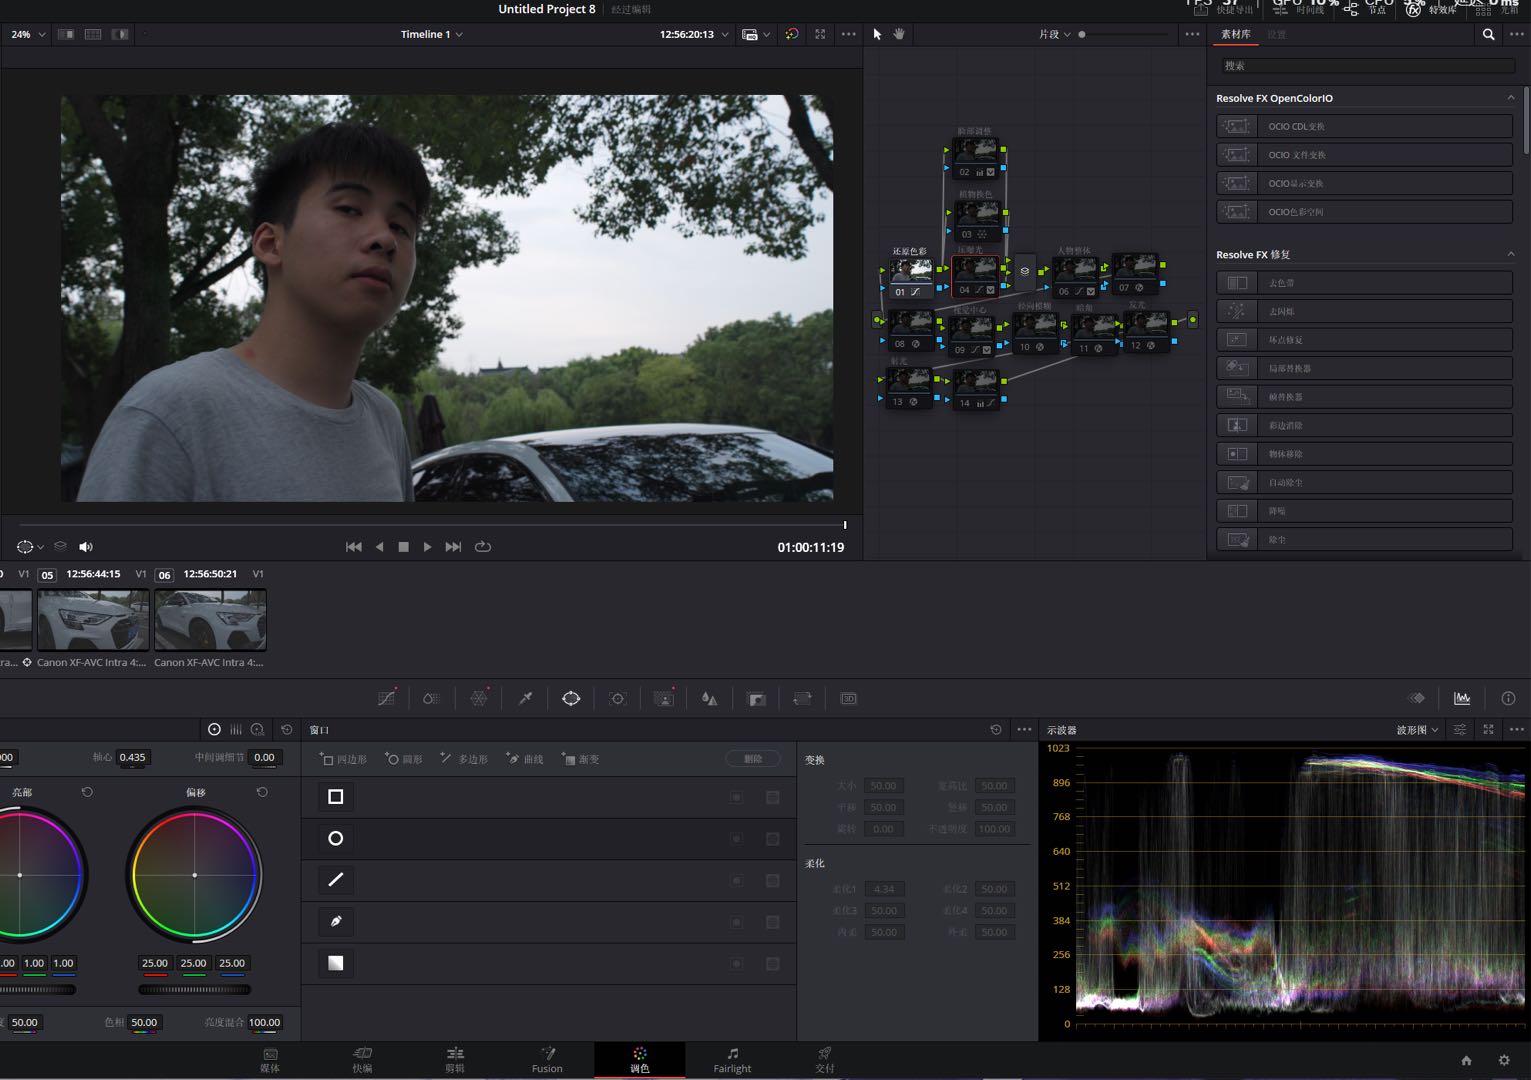Open the Magic Mask palette
Viewport: 1531px width, 1080px height.
(664, 698)
